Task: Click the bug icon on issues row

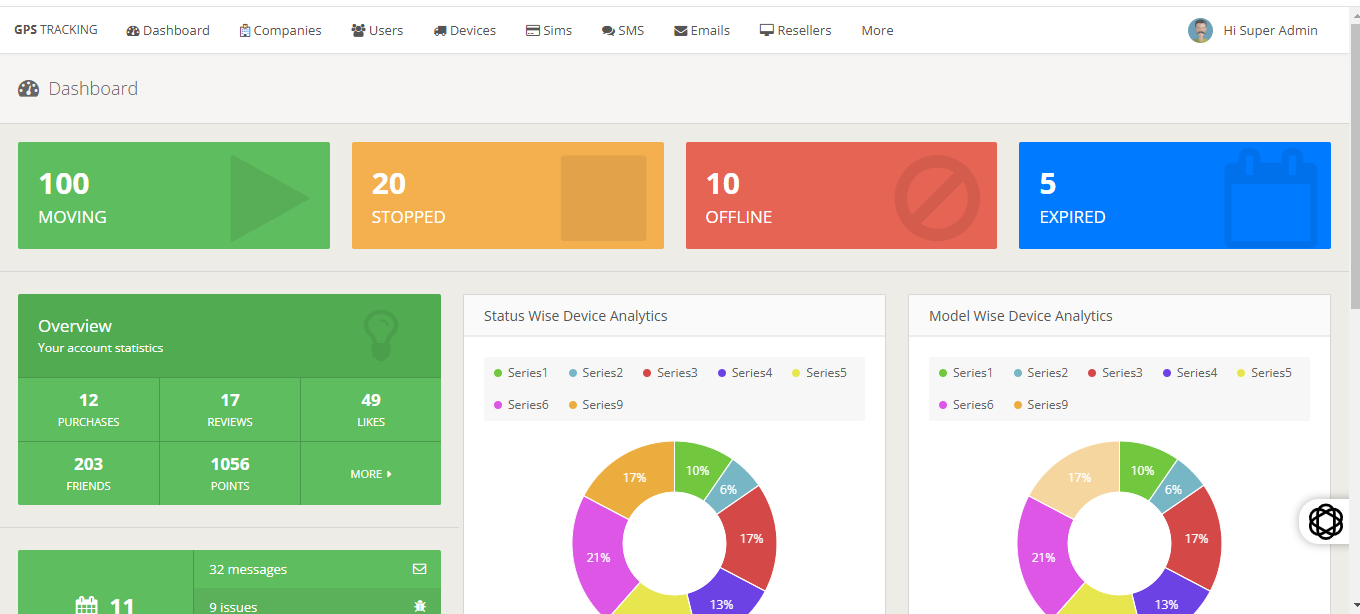Action: [420, 606]
